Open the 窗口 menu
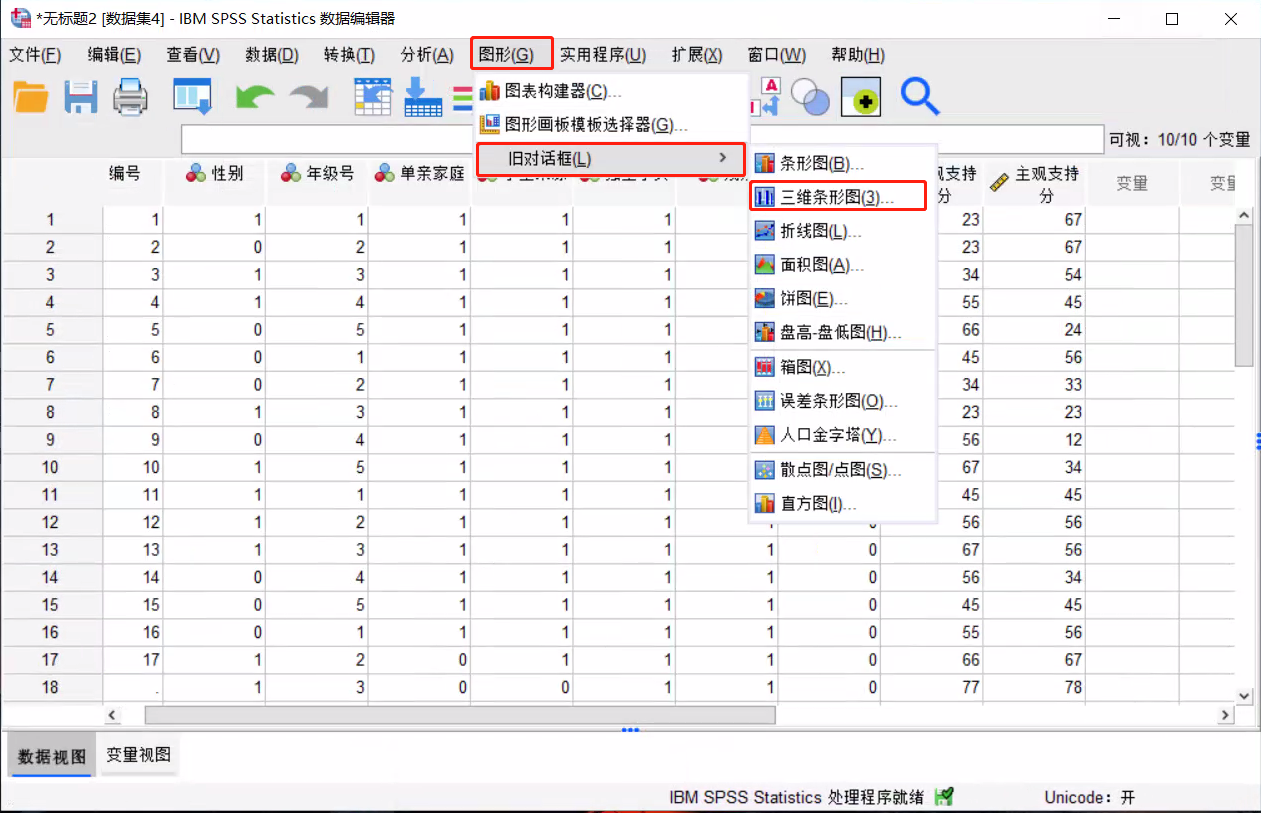 click(776, 55)
